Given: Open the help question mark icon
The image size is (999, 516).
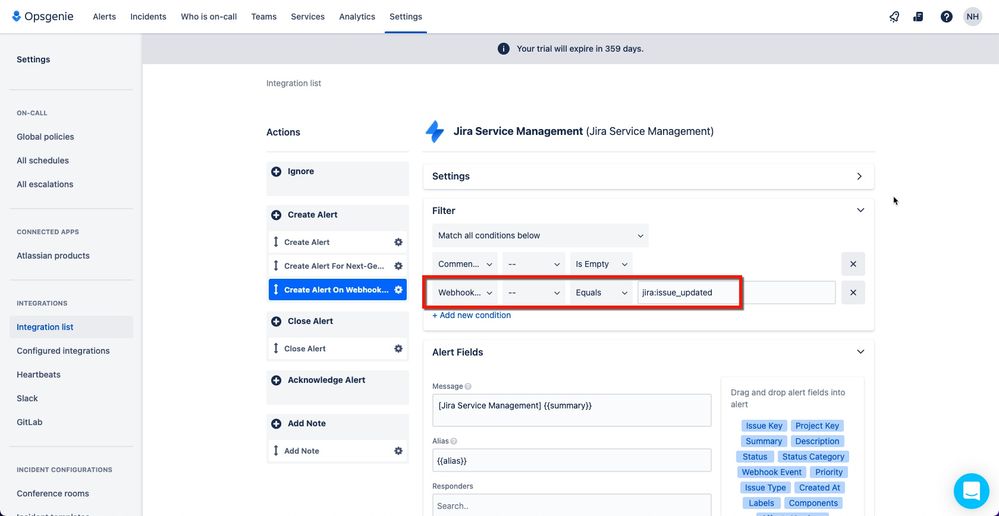Looking at the screenshot, I should [x=946, y=17].
